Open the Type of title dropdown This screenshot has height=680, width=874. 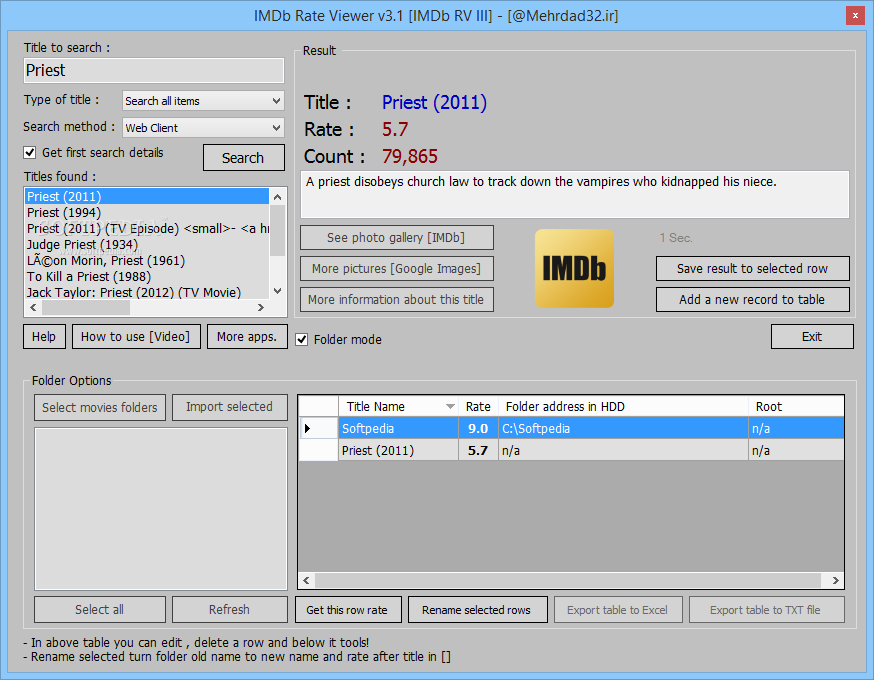coord(203,101)
